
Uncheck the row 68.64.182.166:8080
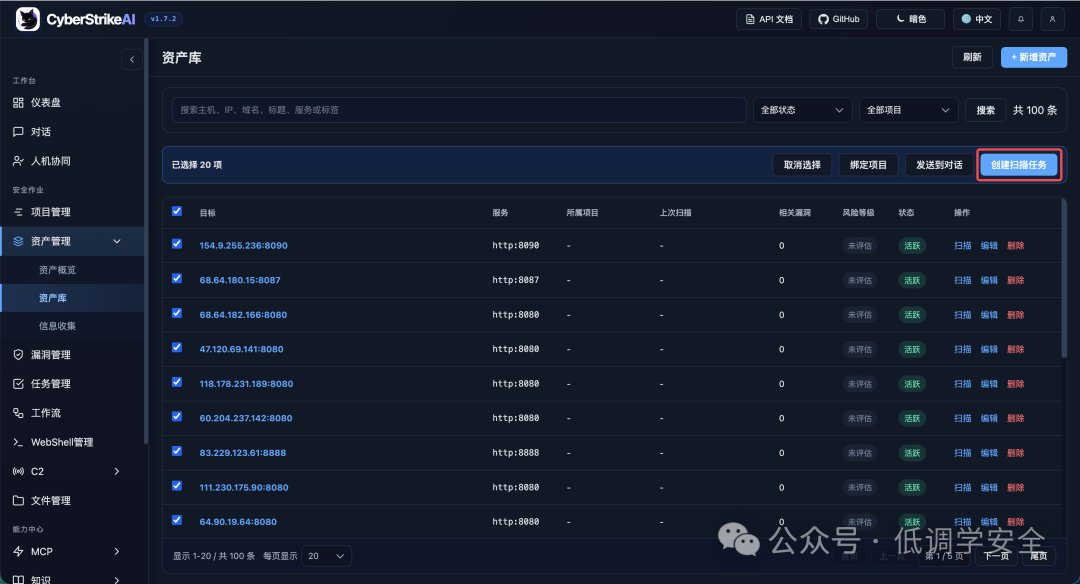click(x=177, y=313)
